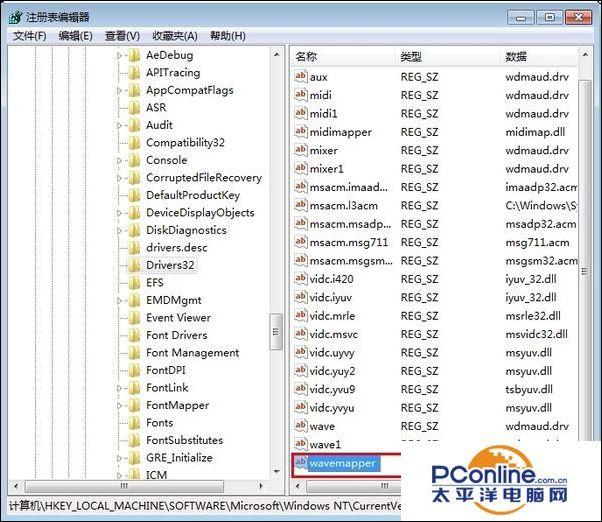Expand the Audit tree node
602x522 pixels.
[x=119, y=126]
